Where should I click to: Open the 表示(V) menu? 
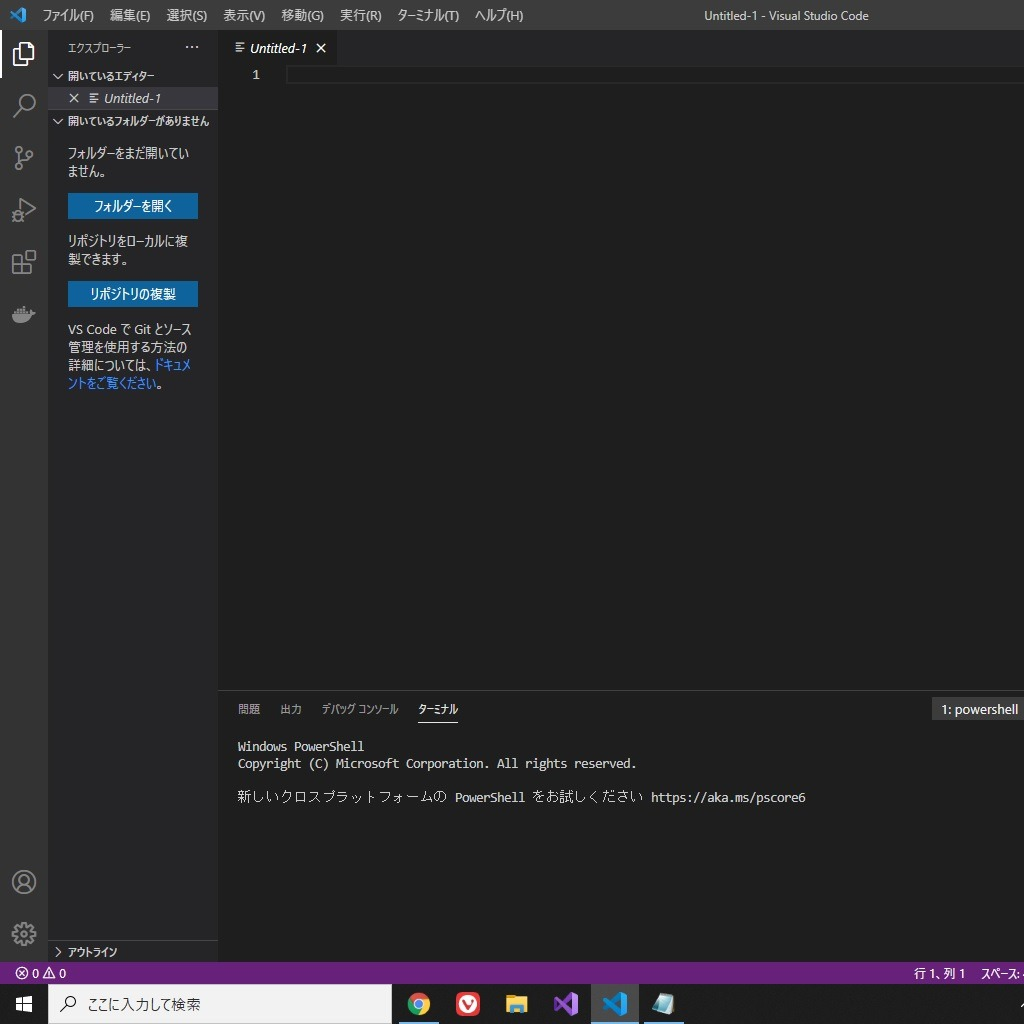tap(244, 15)
